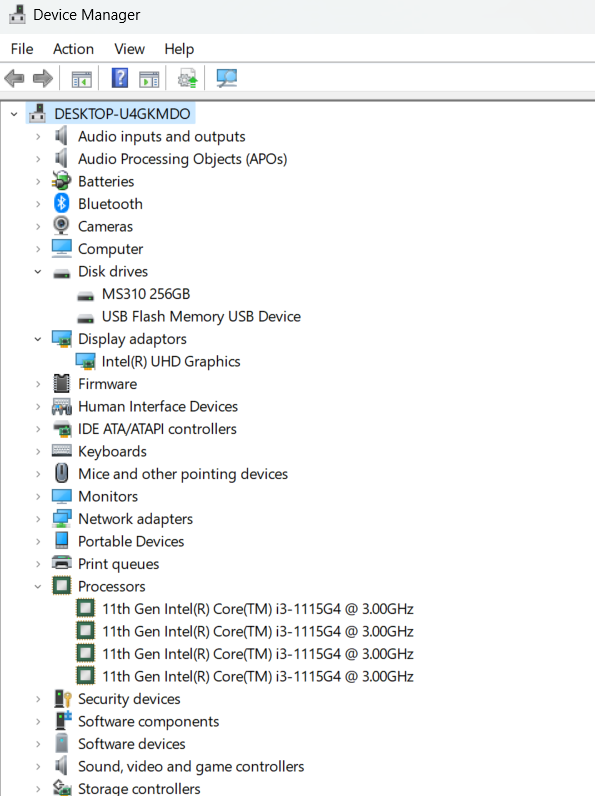
Task: Expand the Network adapters category
Action: pos(38,519)
